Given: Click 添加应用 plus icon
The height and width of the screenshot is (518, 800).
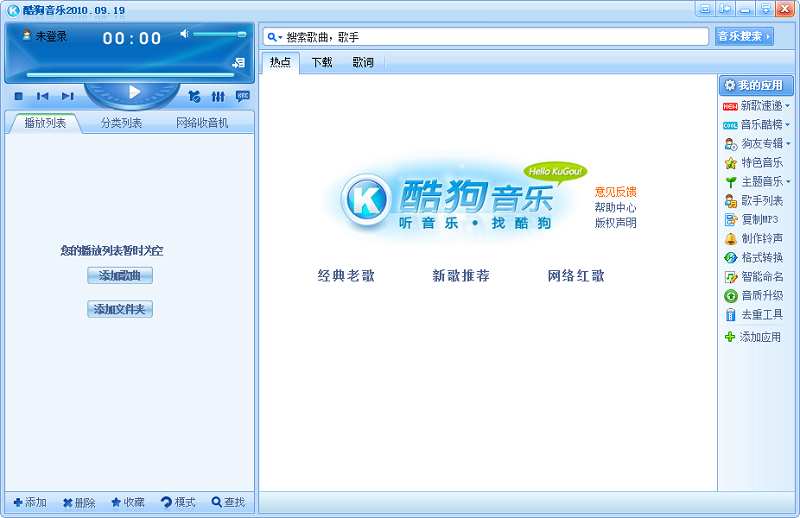Looking at the screenshot, I should pos(730,337).
